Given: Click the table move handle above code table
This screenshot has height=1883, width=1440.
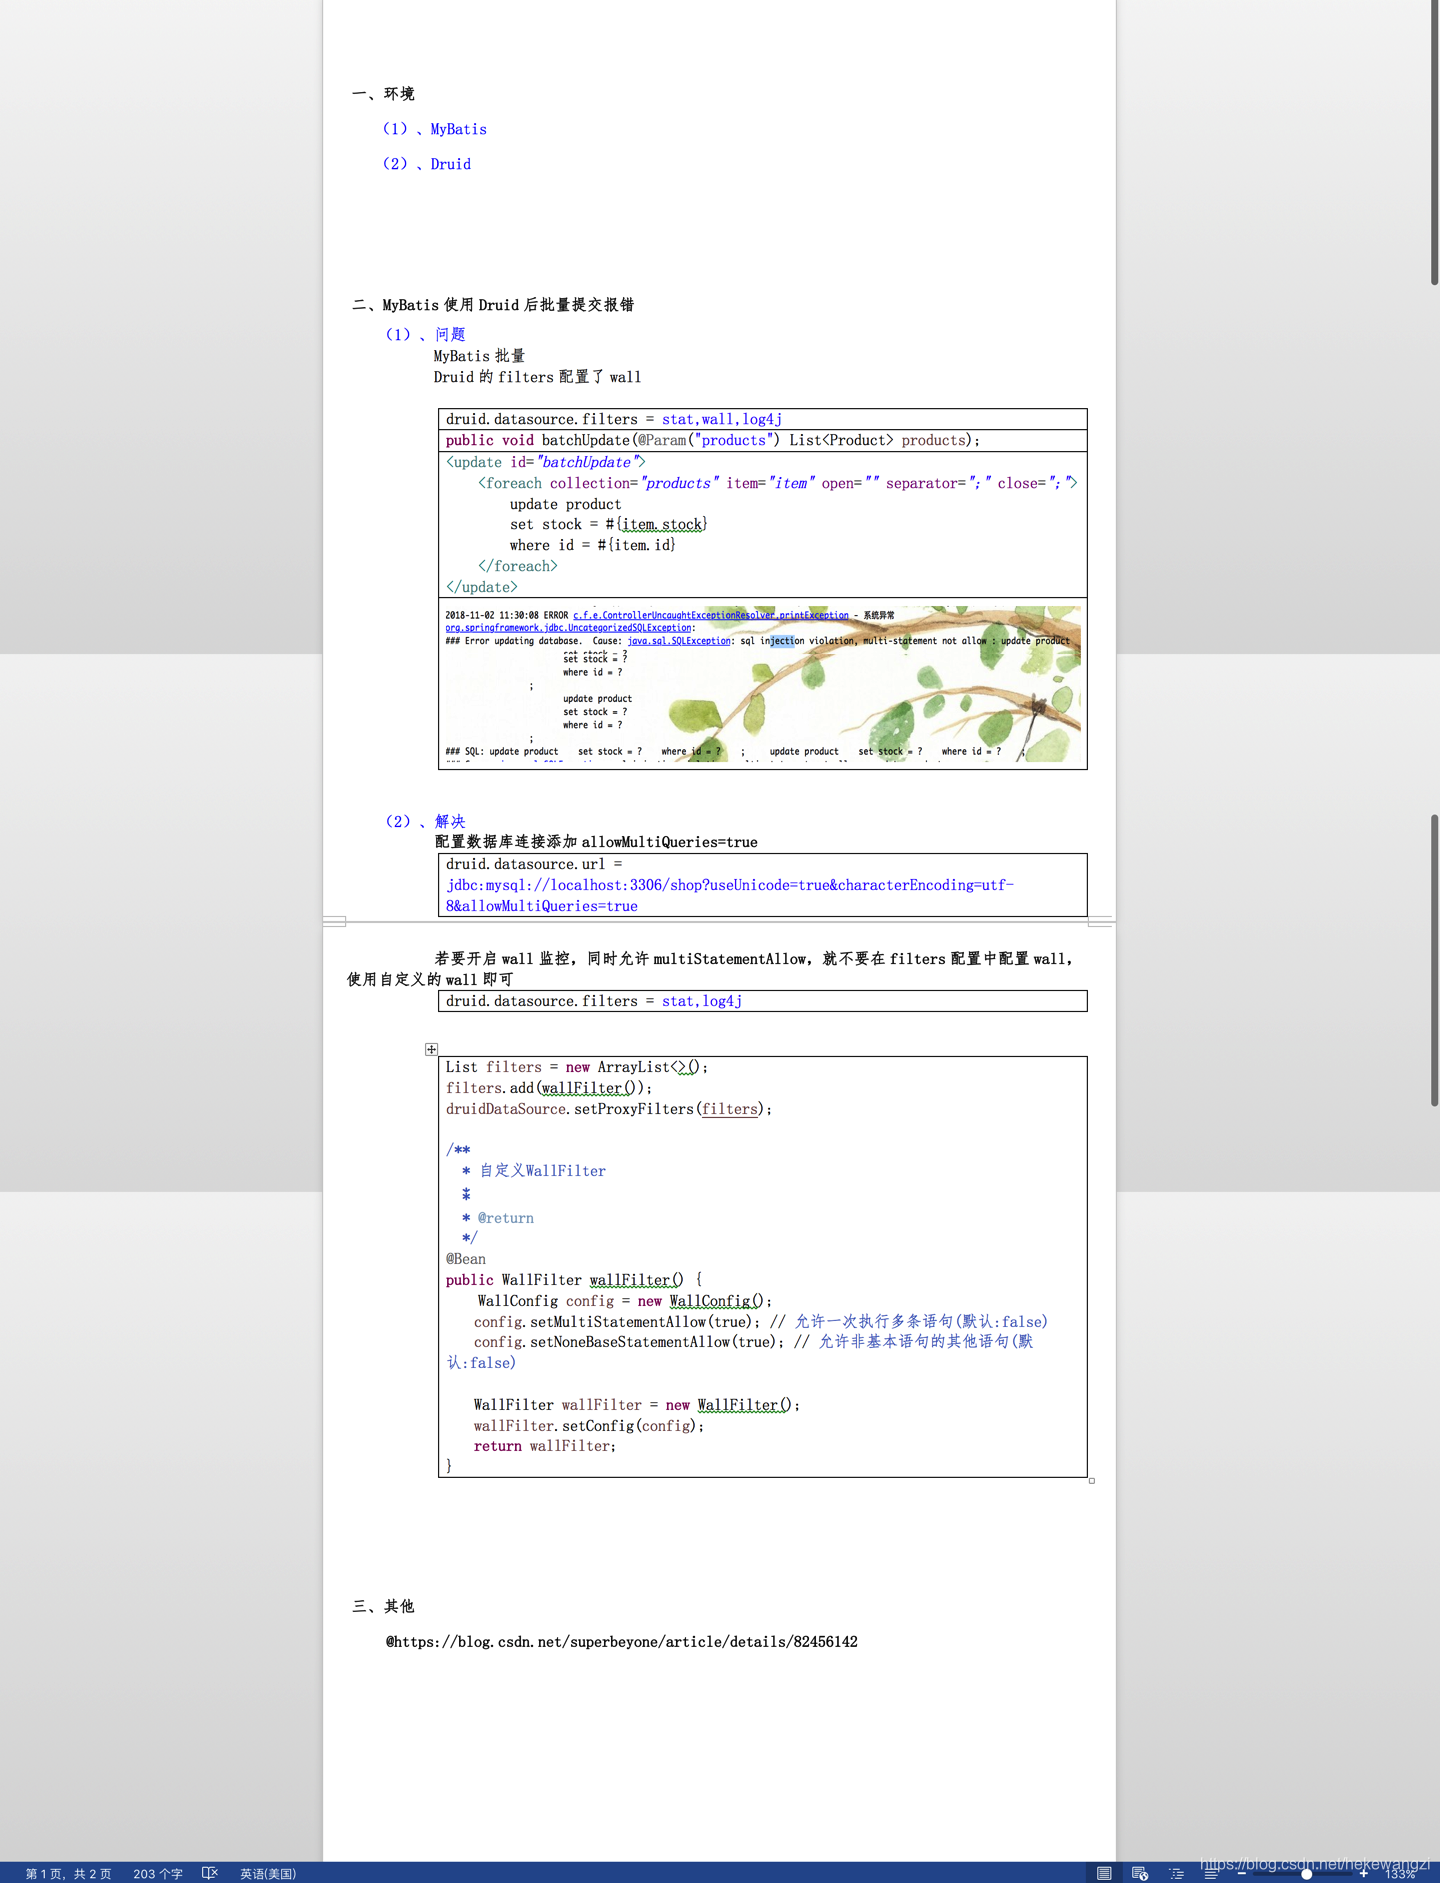Looking at the screenshot, I should 431,1049.
